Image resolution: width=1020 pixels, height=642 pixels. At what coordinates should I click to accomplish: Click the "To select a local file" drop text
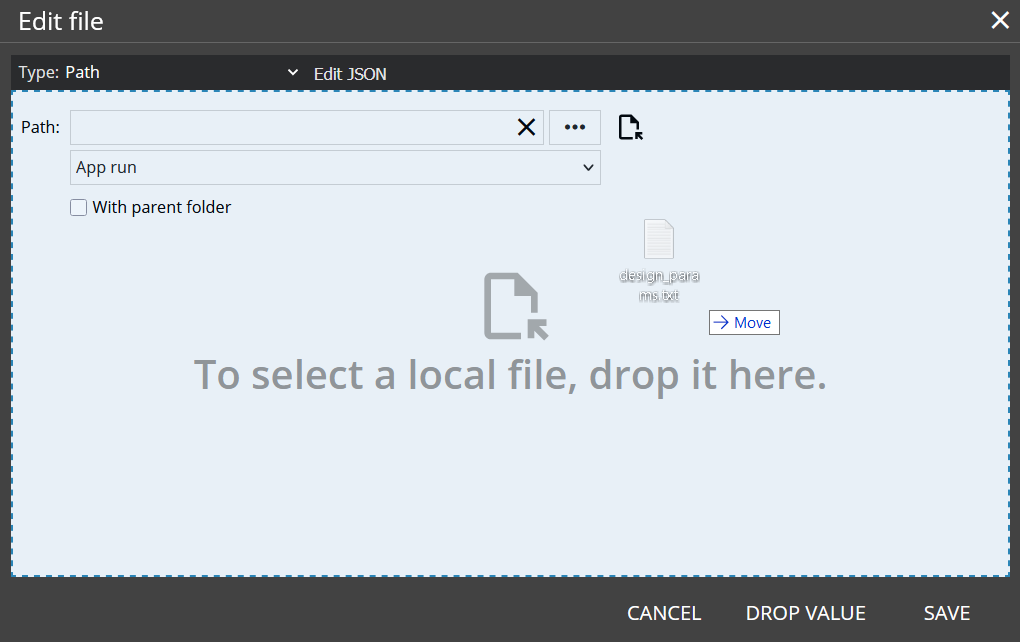(510, 374)
